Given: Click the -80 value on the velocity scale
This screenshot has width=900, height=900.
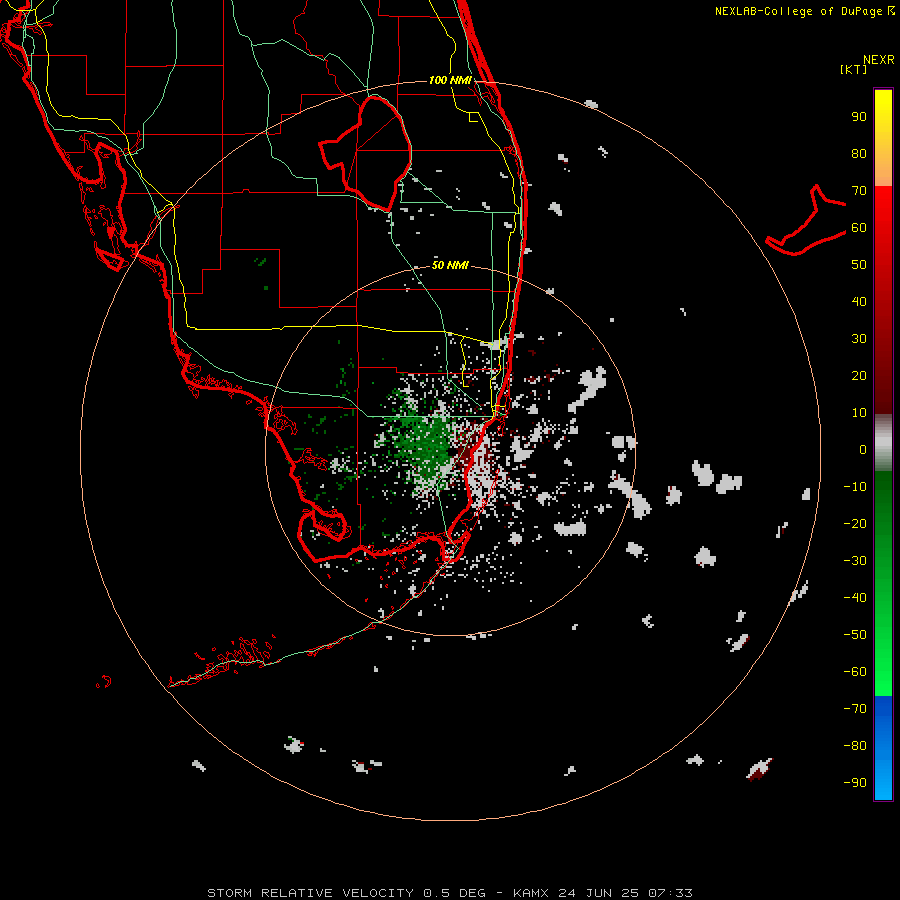Looking at the screenshot, I should [x=855, y=746].
